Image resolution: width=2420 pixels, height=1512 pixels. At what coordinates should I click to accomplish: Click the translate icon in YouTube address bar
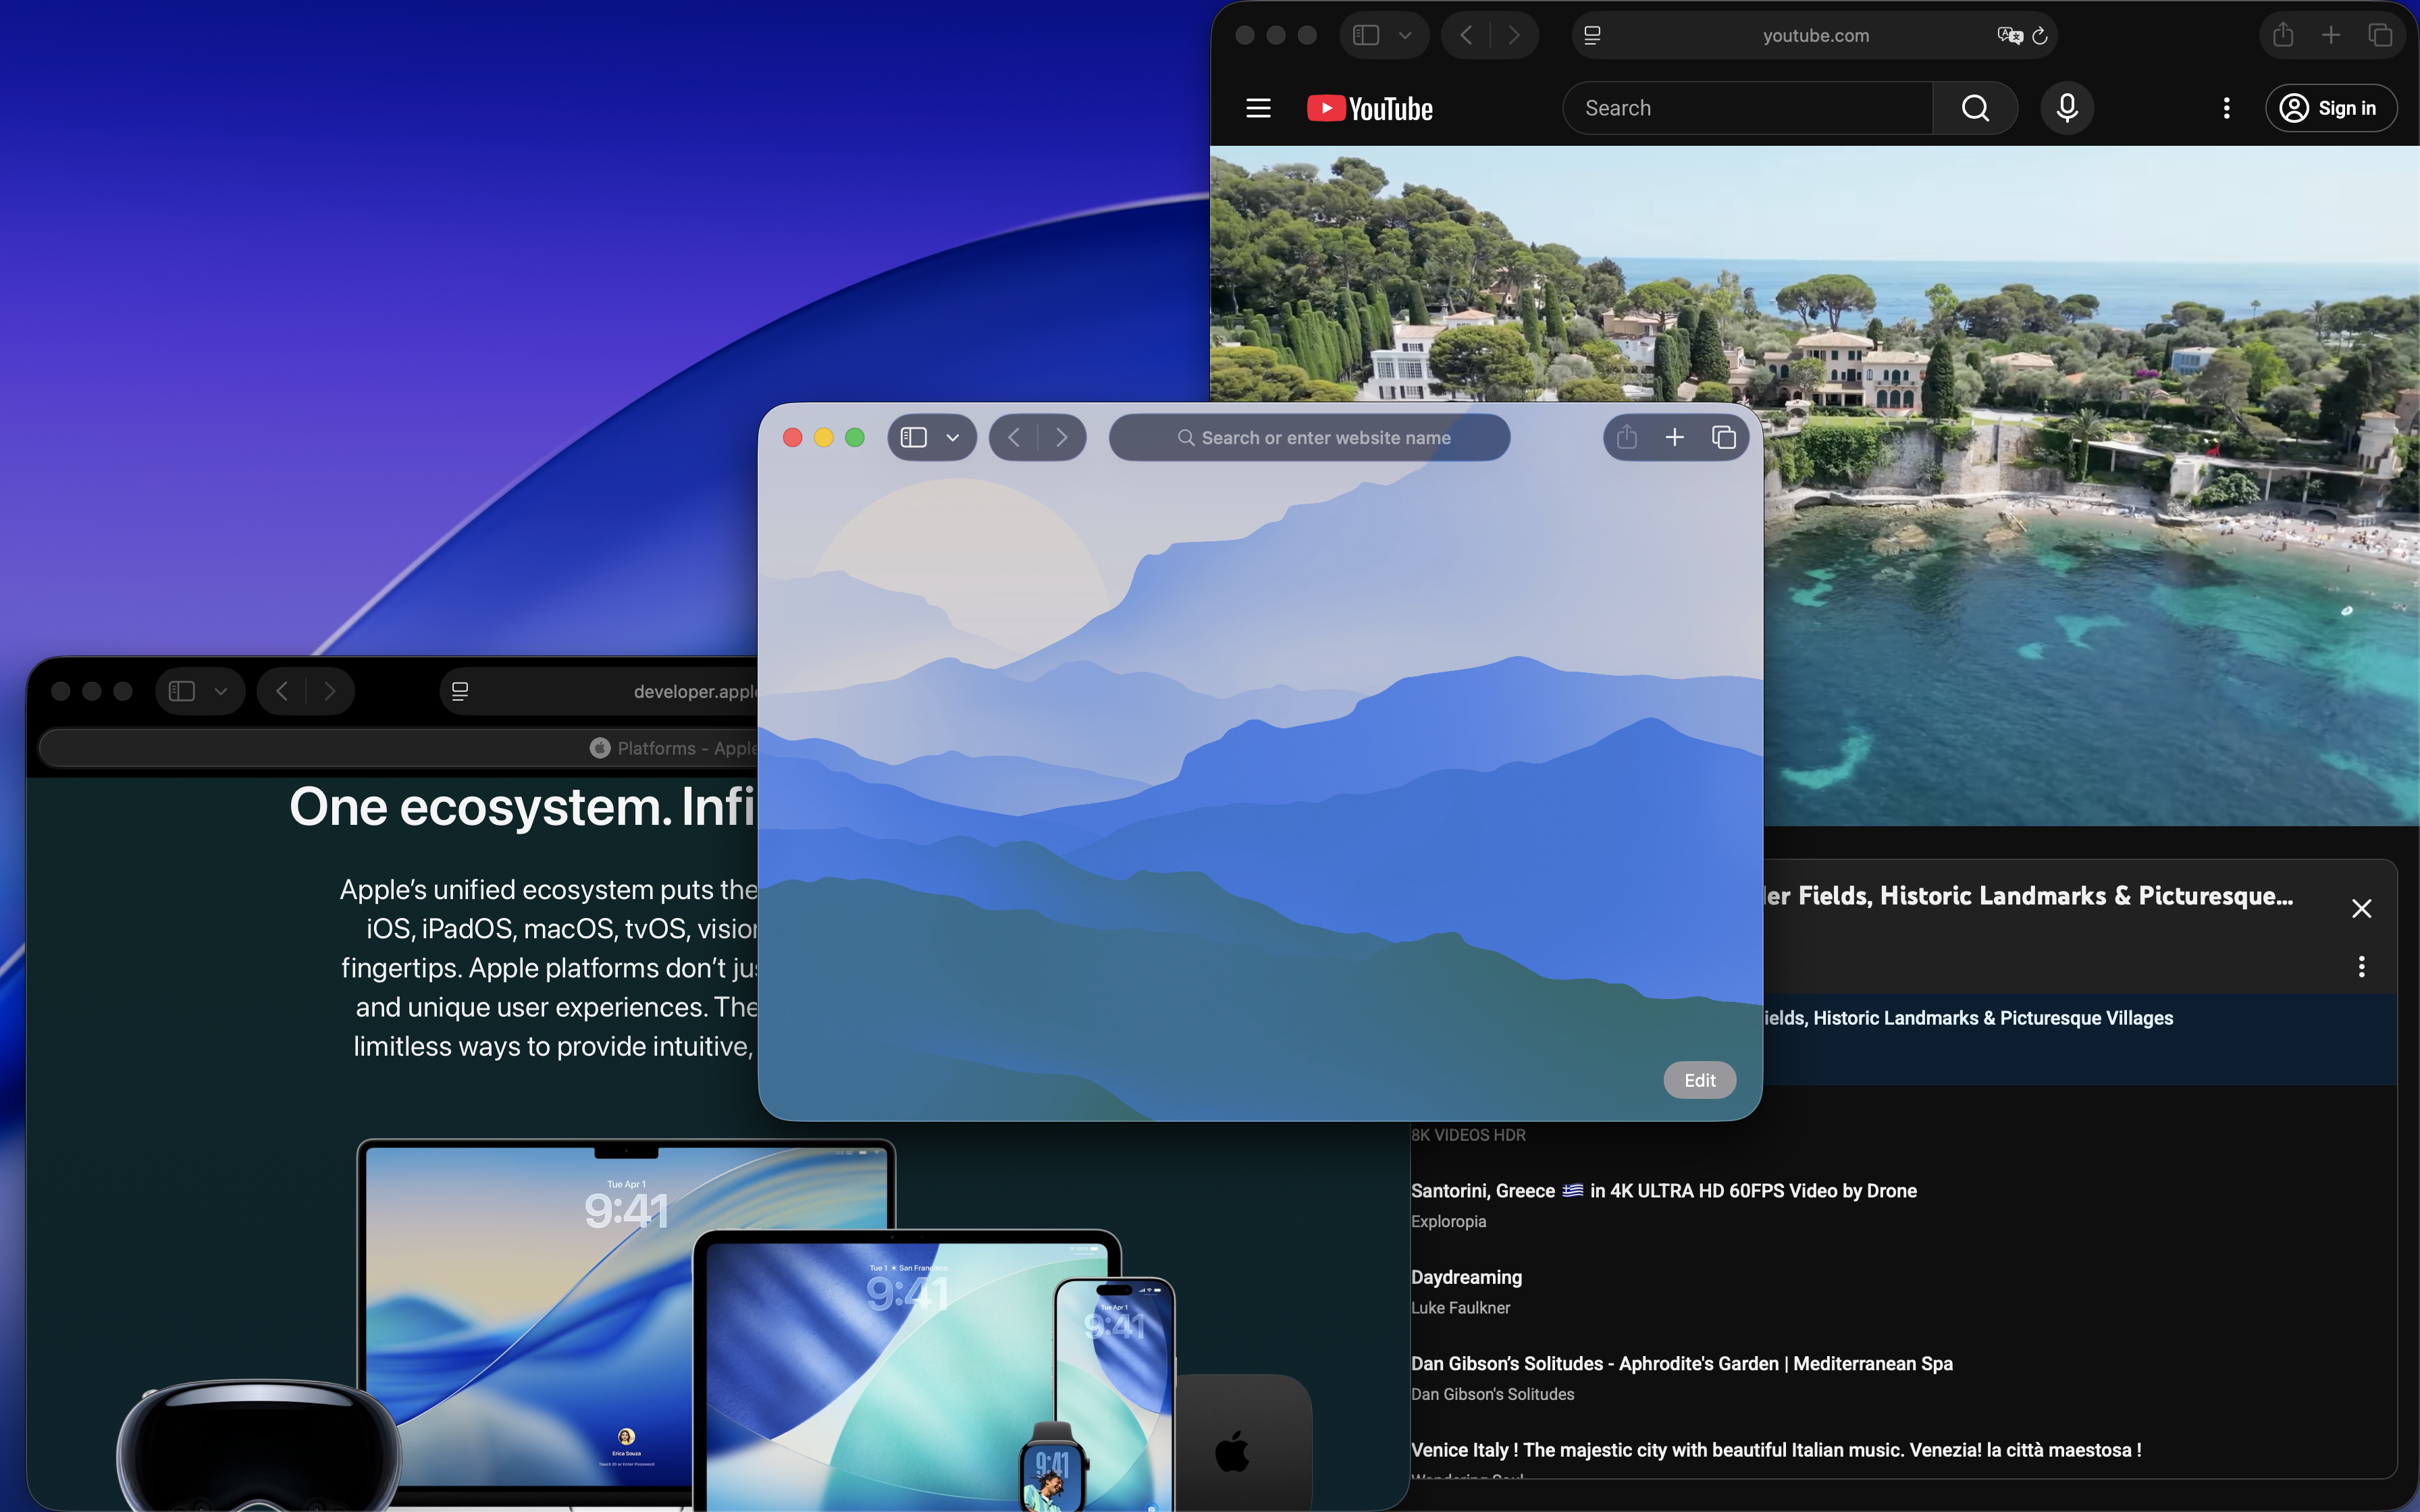[2009, 36]
